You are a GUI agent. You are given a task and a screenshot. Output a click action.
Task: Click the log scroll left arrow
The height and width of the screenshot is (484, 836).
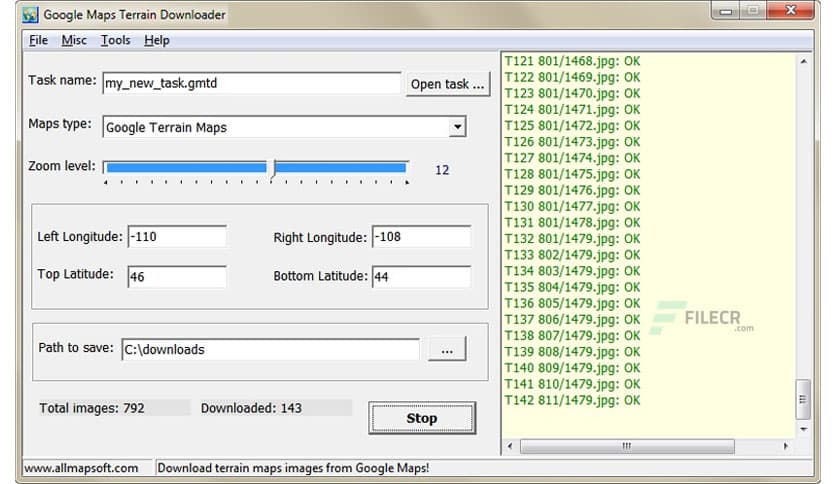click(x=510, y=446)
